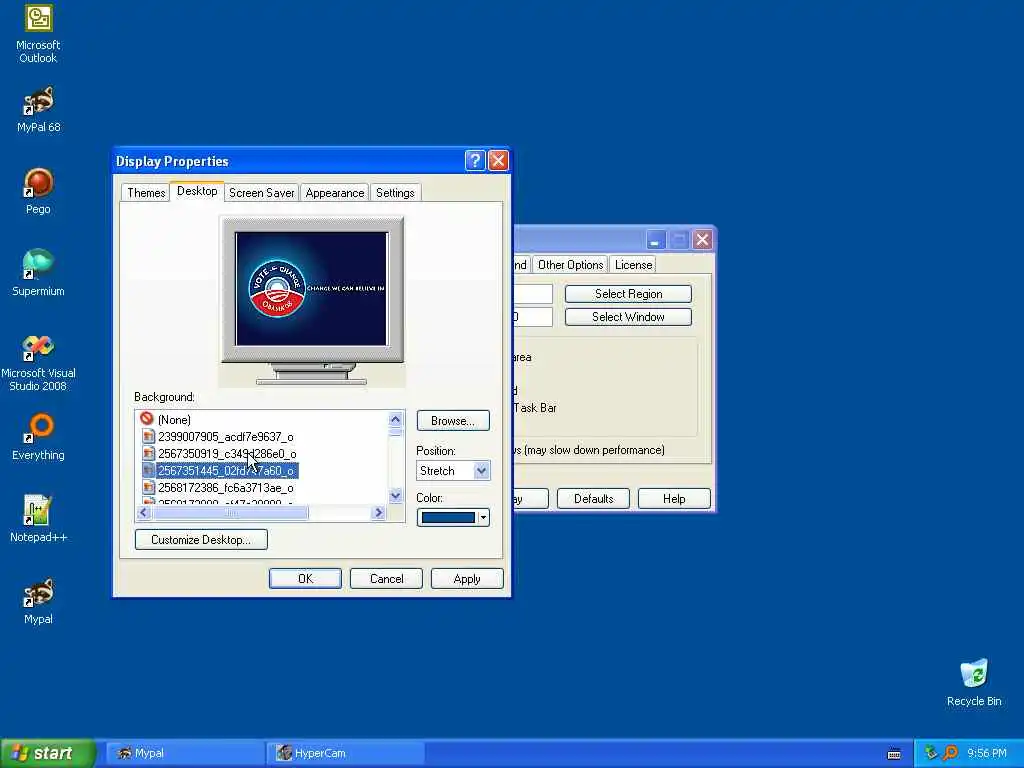
Task: Click the Display Properties help question-mark icon
Action: click(475, 161)
